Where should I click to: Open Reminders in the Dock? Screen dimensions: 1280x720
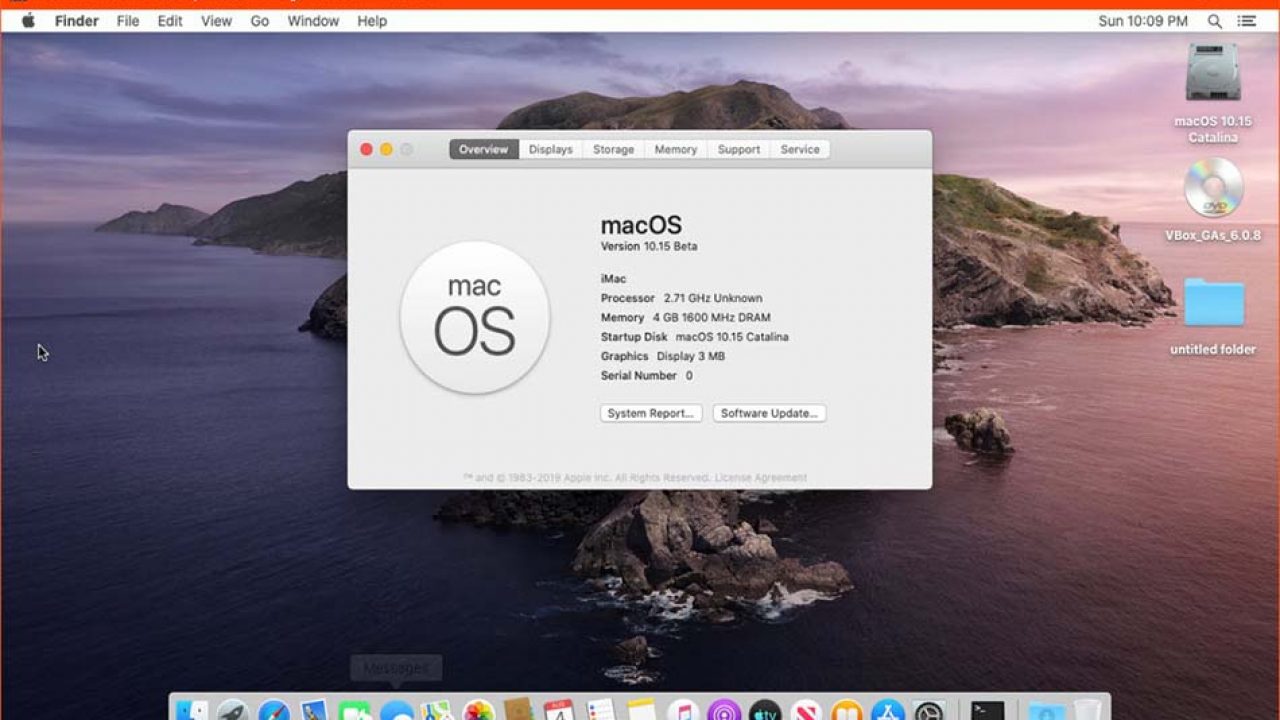(x=601, y=711)
